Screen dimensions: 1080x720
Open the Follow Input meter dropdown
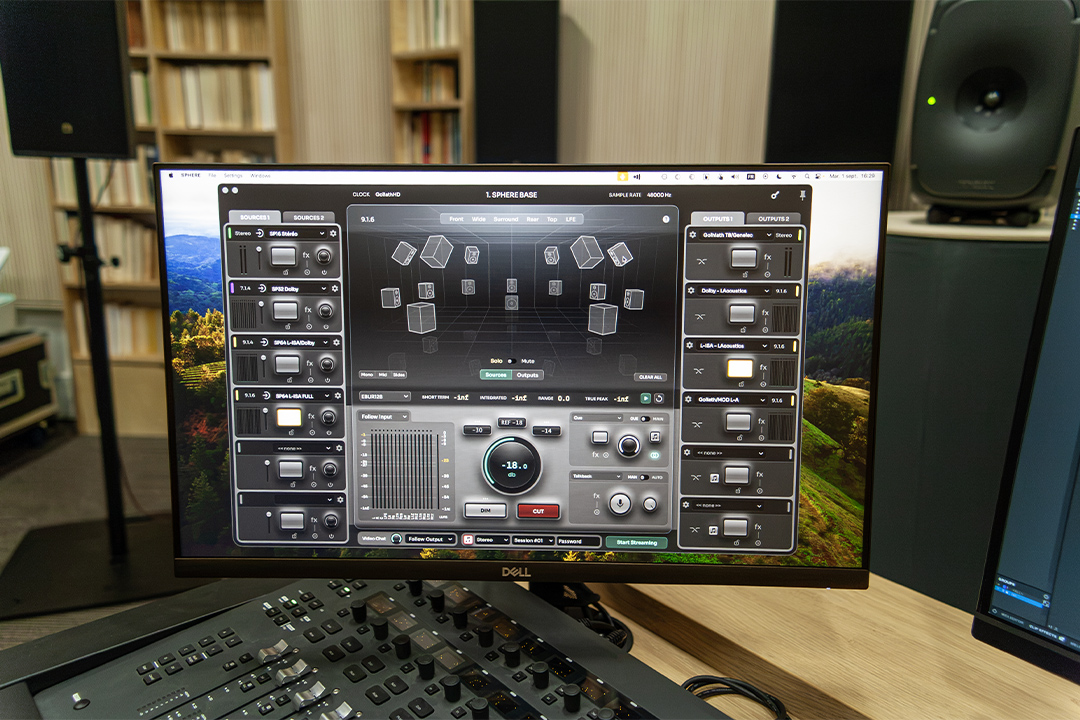[x=383, y=416]
